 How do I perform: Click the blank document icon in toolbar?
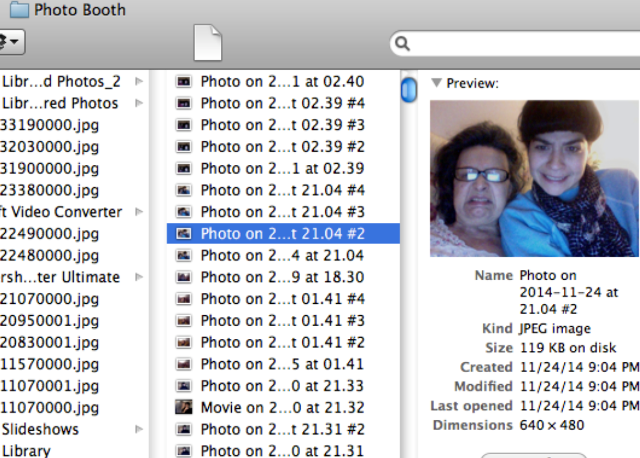pyautogui.click(x=206, y=42)
